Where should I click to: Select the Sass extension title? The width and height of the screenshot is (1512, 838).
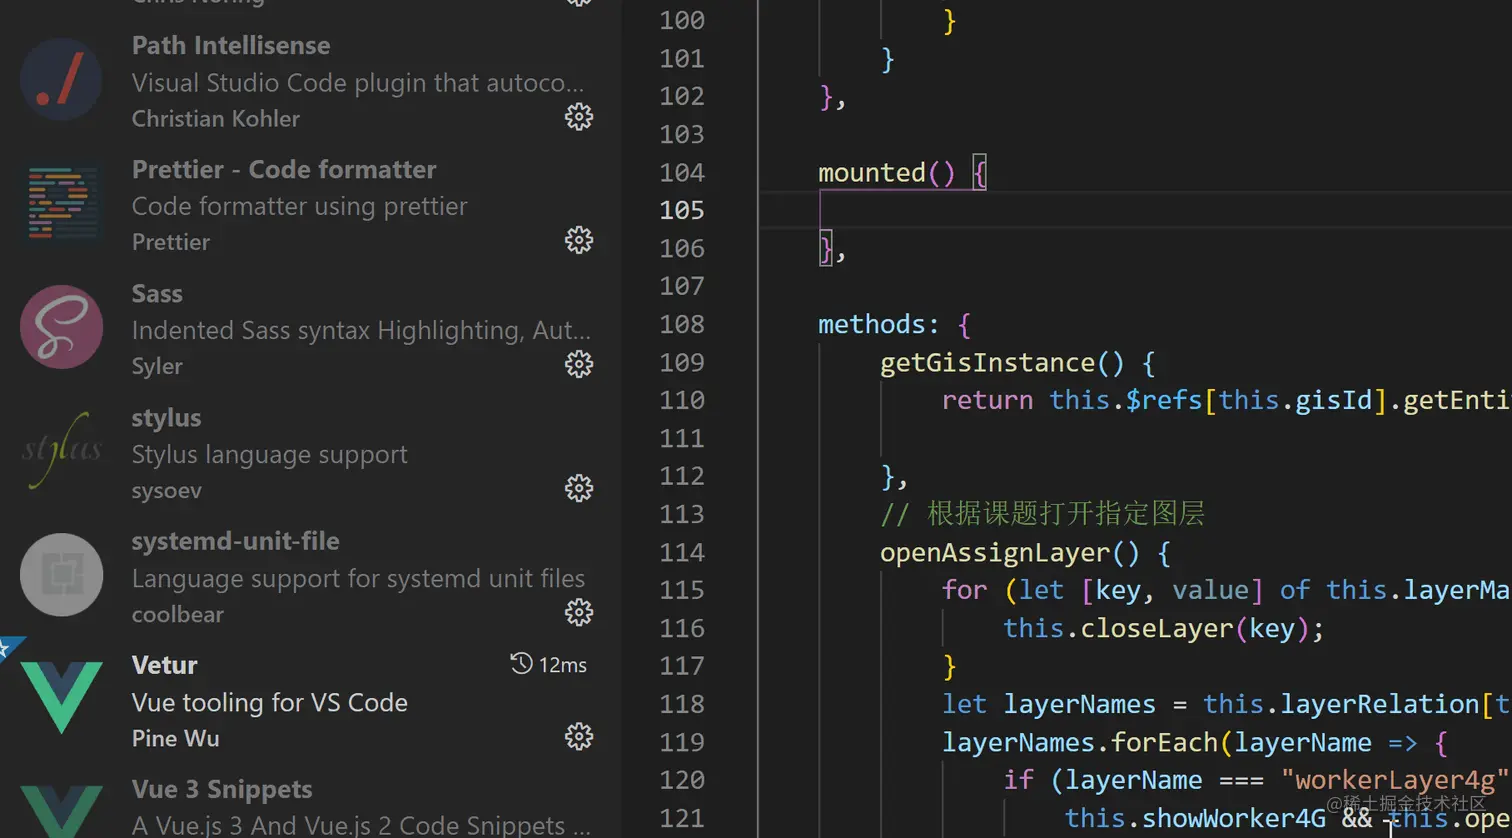[157, 293]
